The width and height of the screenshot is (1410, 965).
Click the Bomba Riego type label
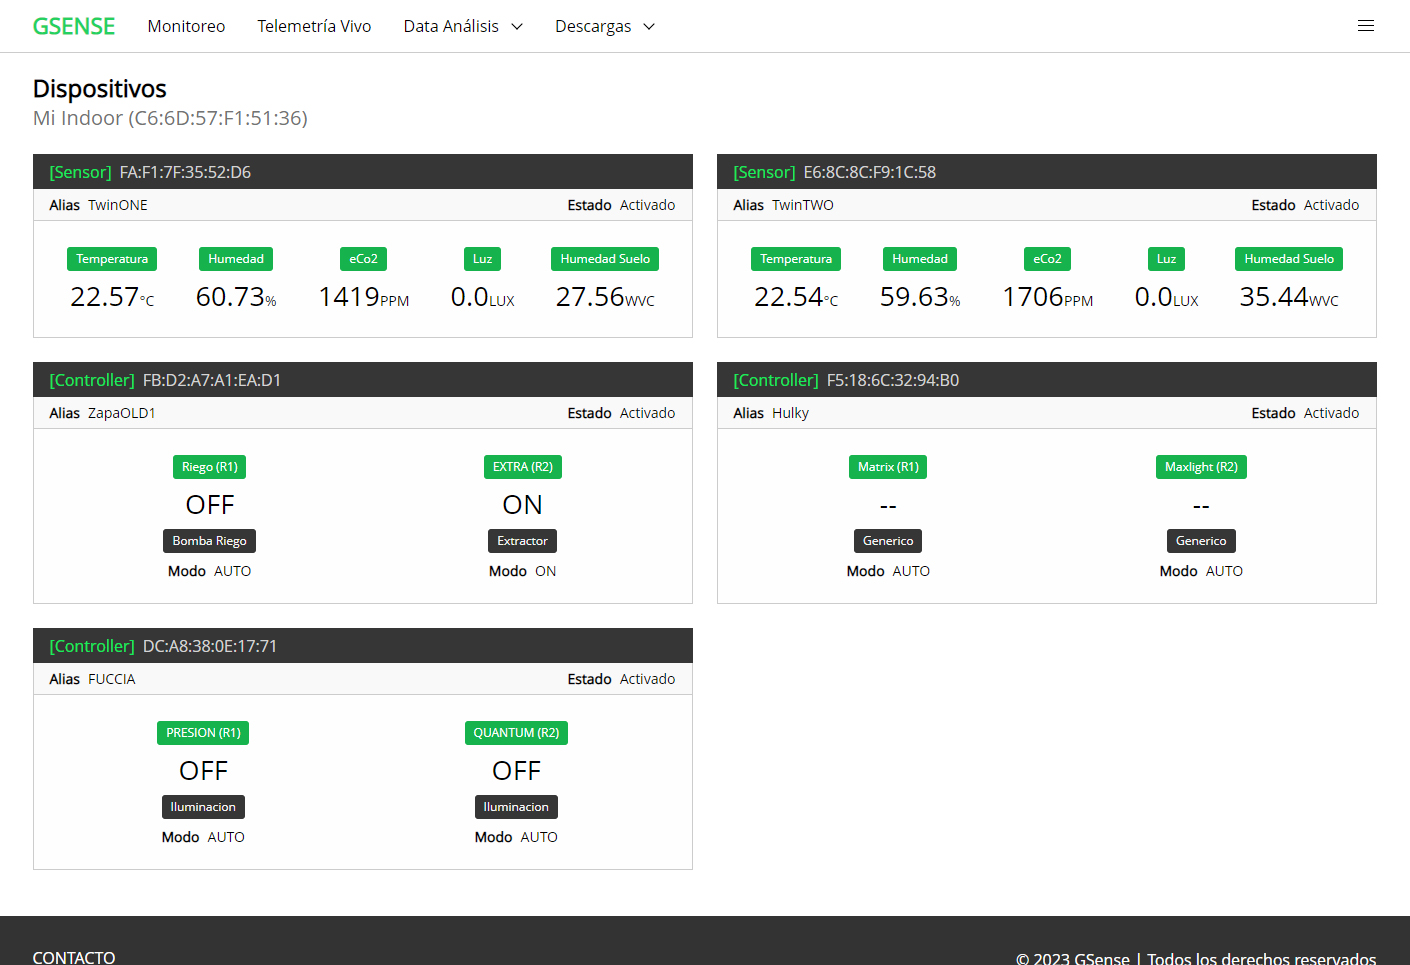coord(210,541)
